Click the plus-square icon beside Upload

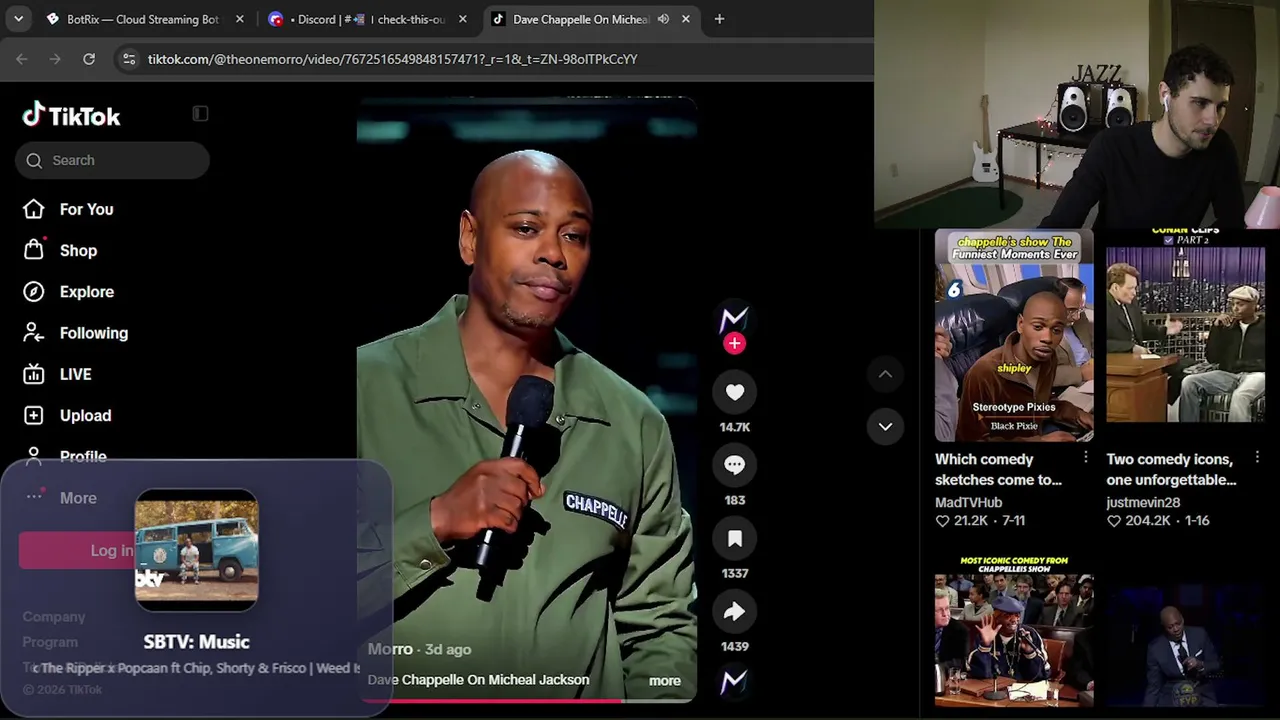point(34,415)
